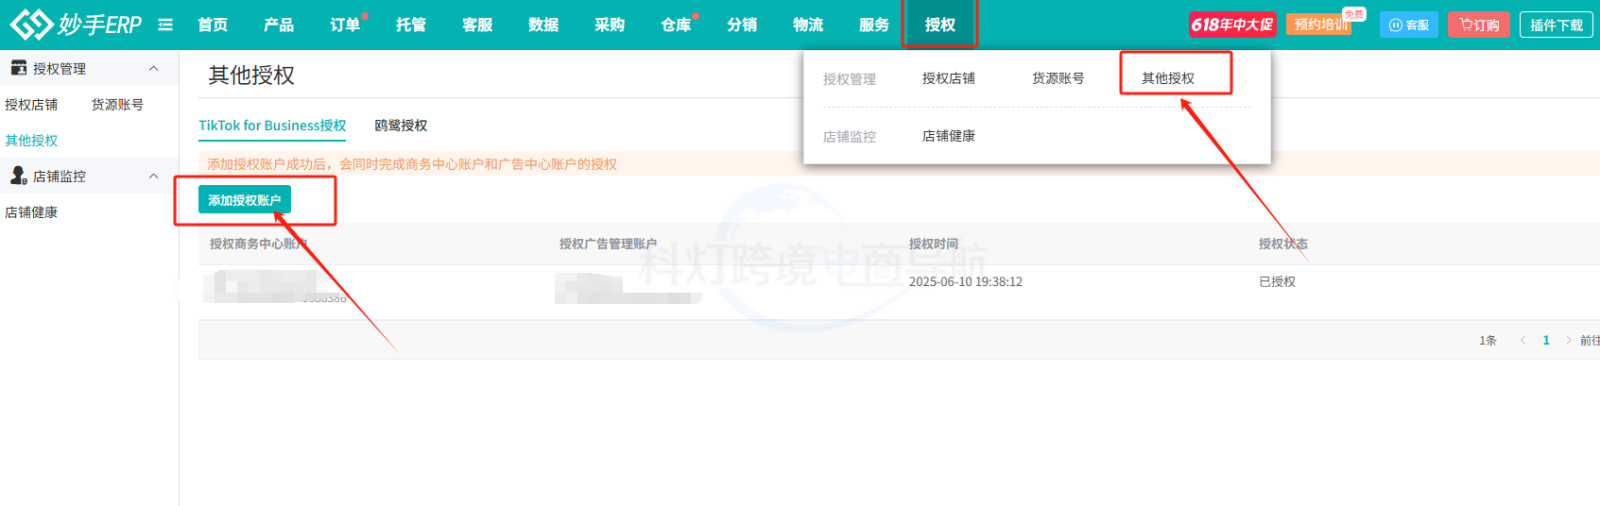
Task: Click the 店铺监控 sidebar section icon
Action: point(18,176)
